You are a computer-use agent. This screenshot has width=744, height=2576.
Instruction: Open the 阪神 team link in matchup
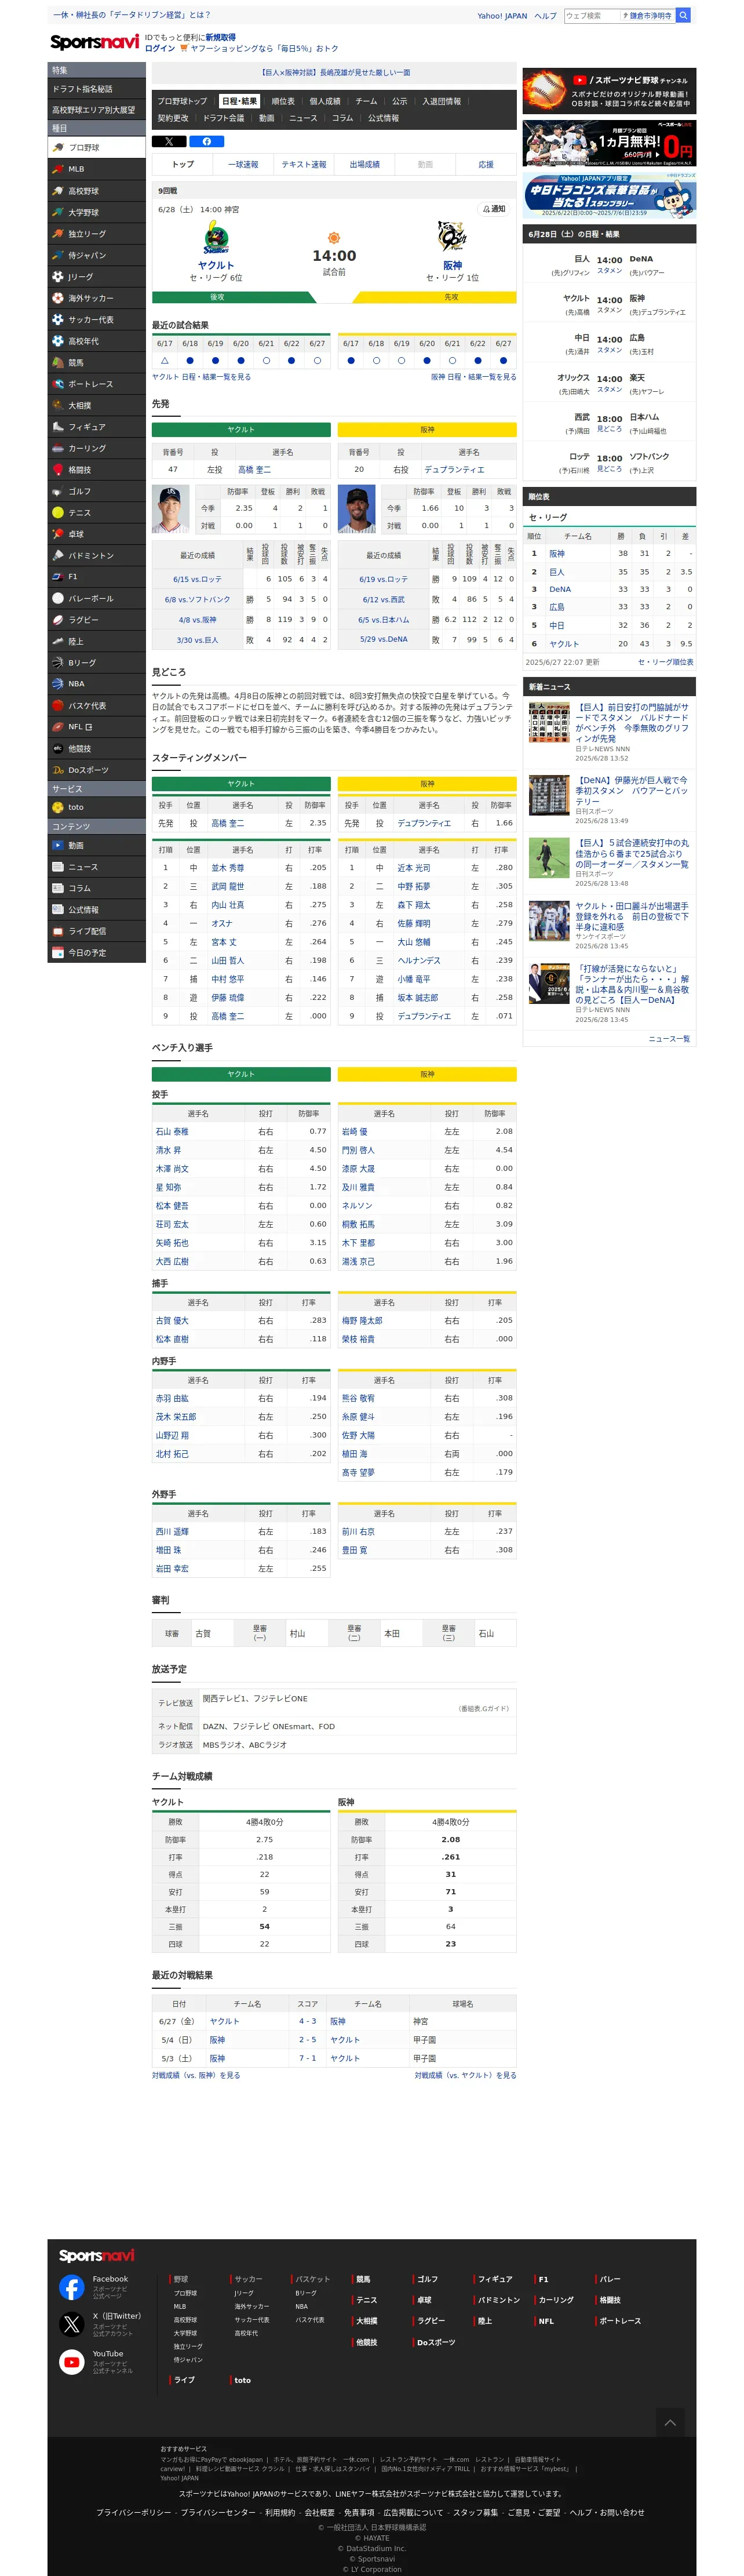(x=452, y=266)
